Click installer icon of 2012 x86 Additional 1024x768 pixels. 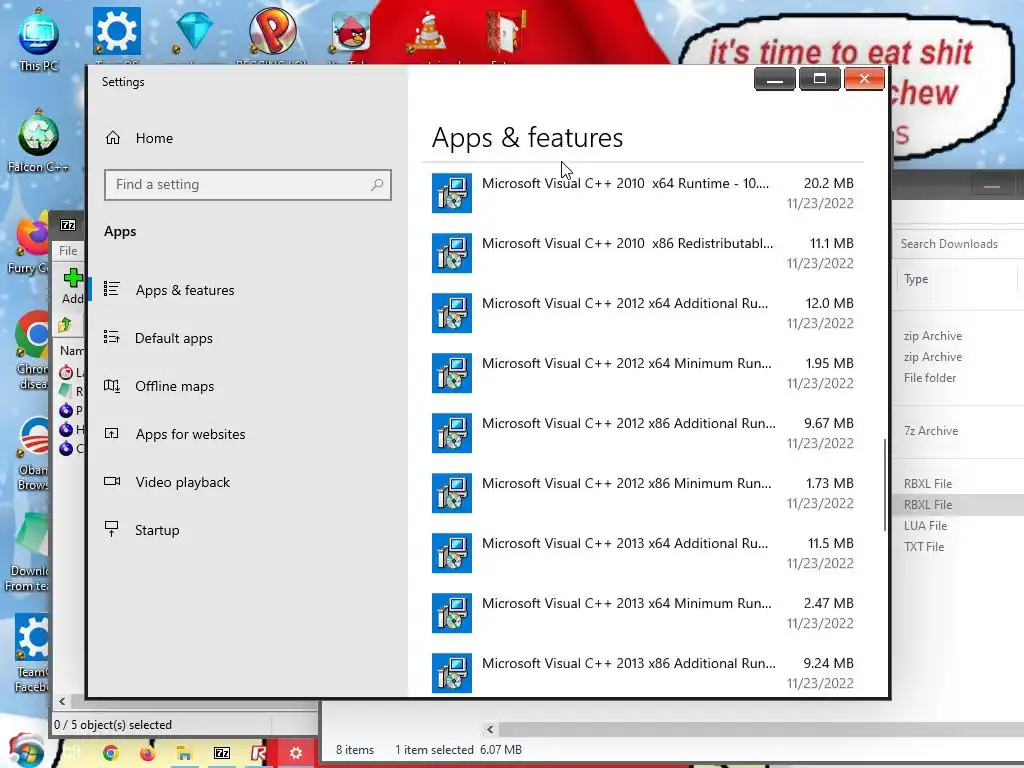point(452,434)
